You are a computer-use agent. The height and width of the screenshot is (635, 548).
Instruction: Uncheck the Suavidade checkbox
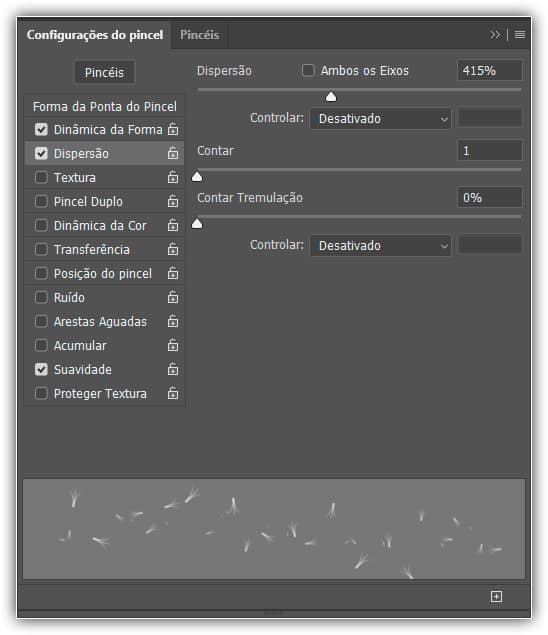pos(41,369)
